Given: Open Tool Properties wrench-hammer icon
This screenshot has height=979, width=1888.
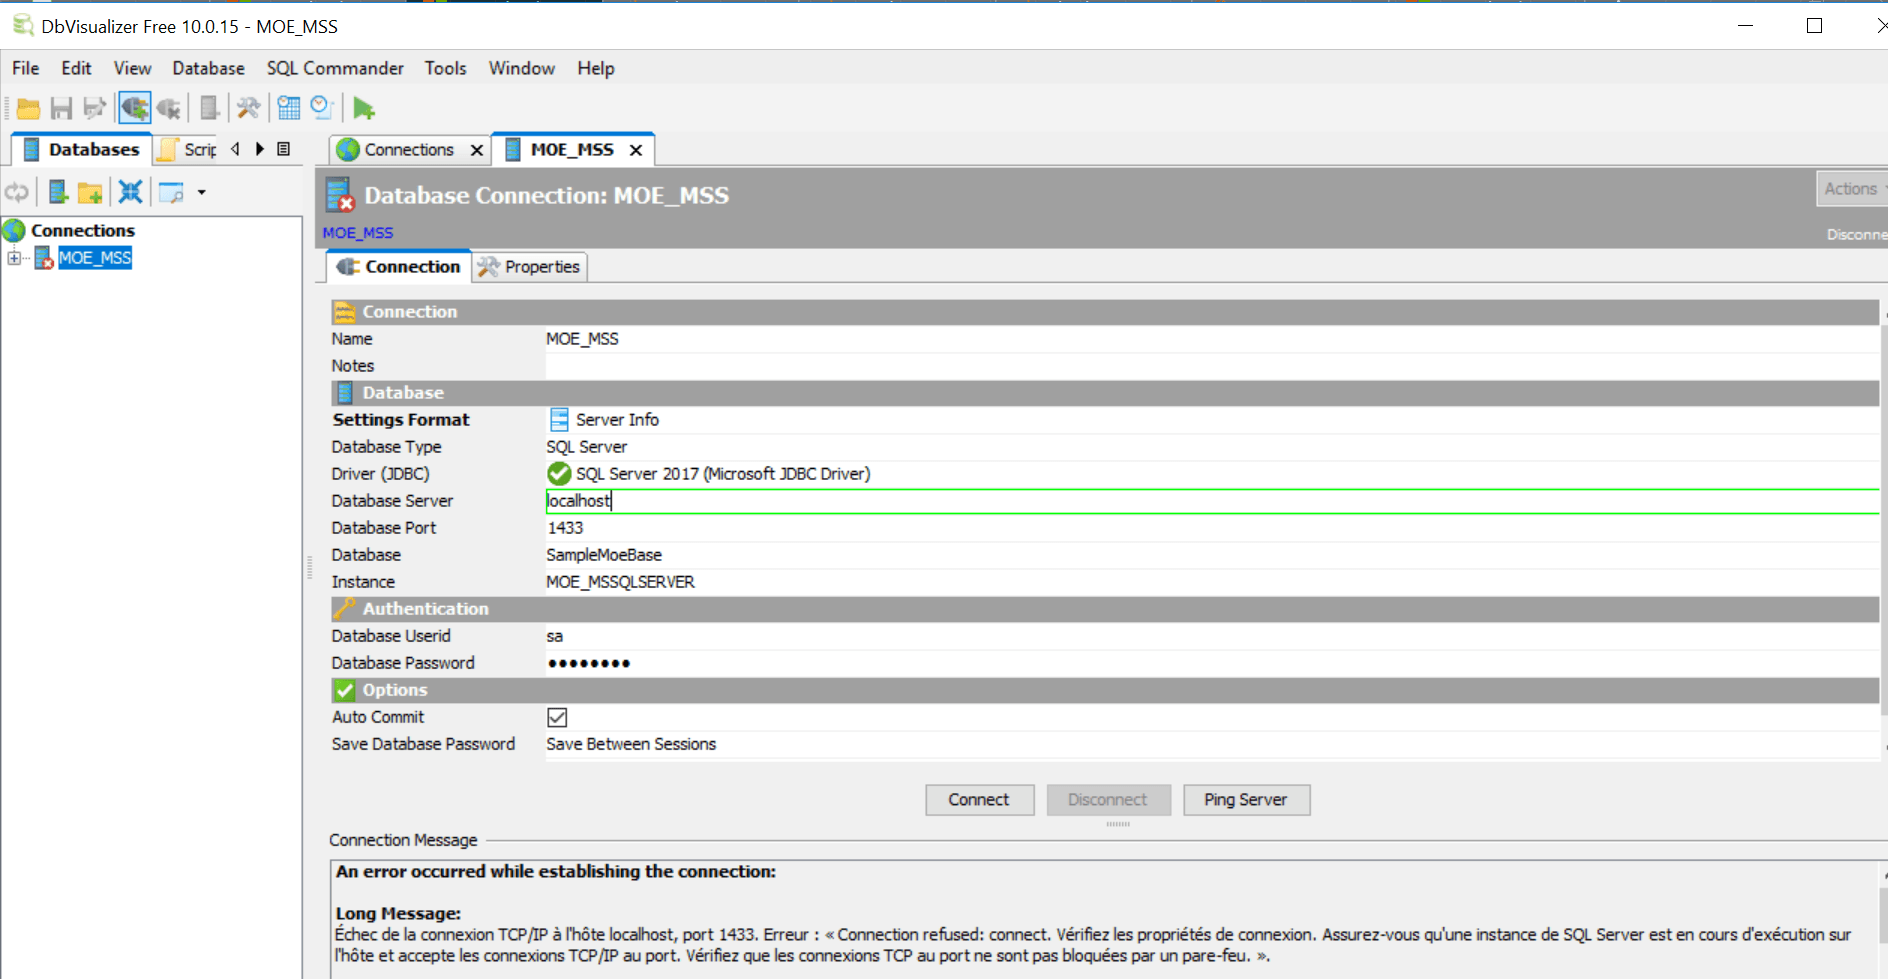Looking at the screenshot, I should pyautogui.click(x=248, y=108).
